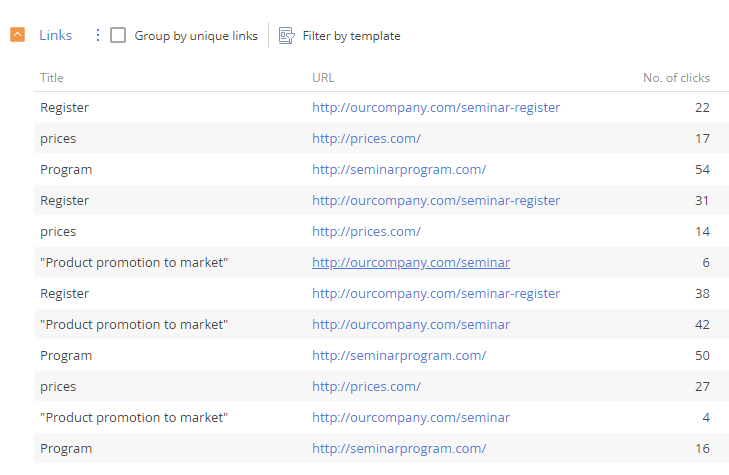
Task: Select Register row with 31 clicks
Action: click(x=381, y=200)
